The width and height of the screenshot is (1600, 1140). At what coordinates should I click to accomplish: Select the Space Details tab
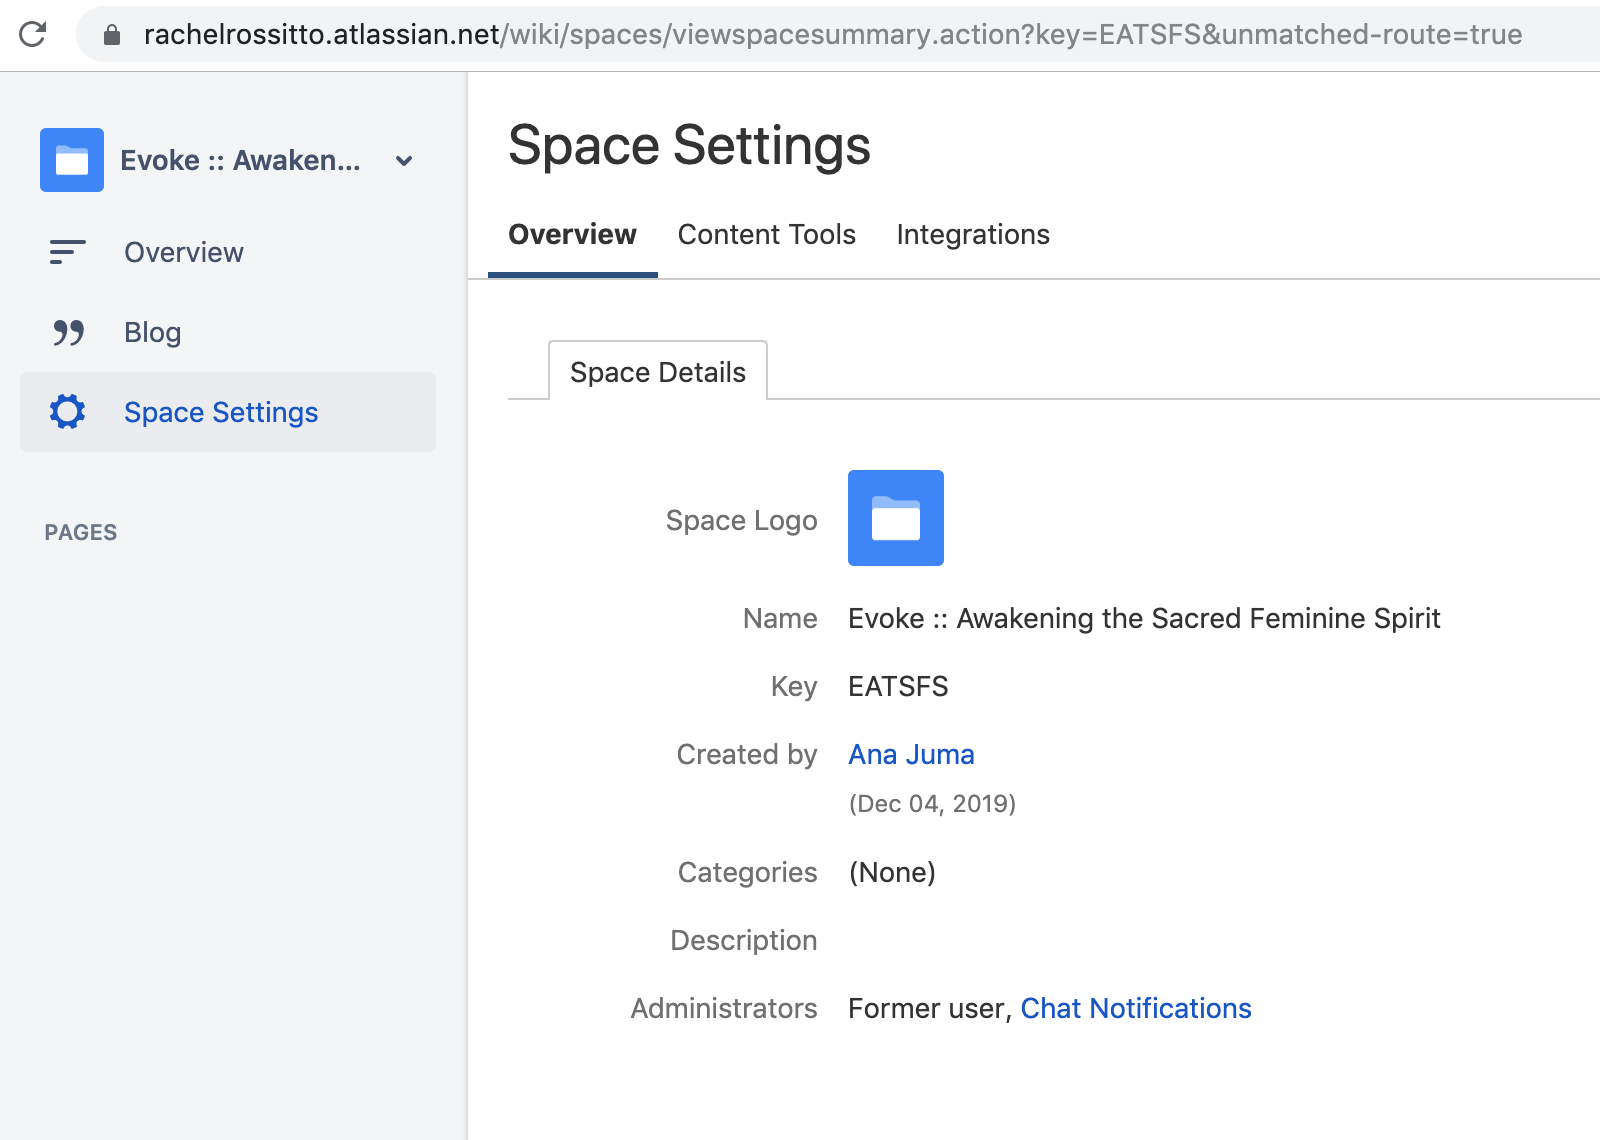(658, 371)
